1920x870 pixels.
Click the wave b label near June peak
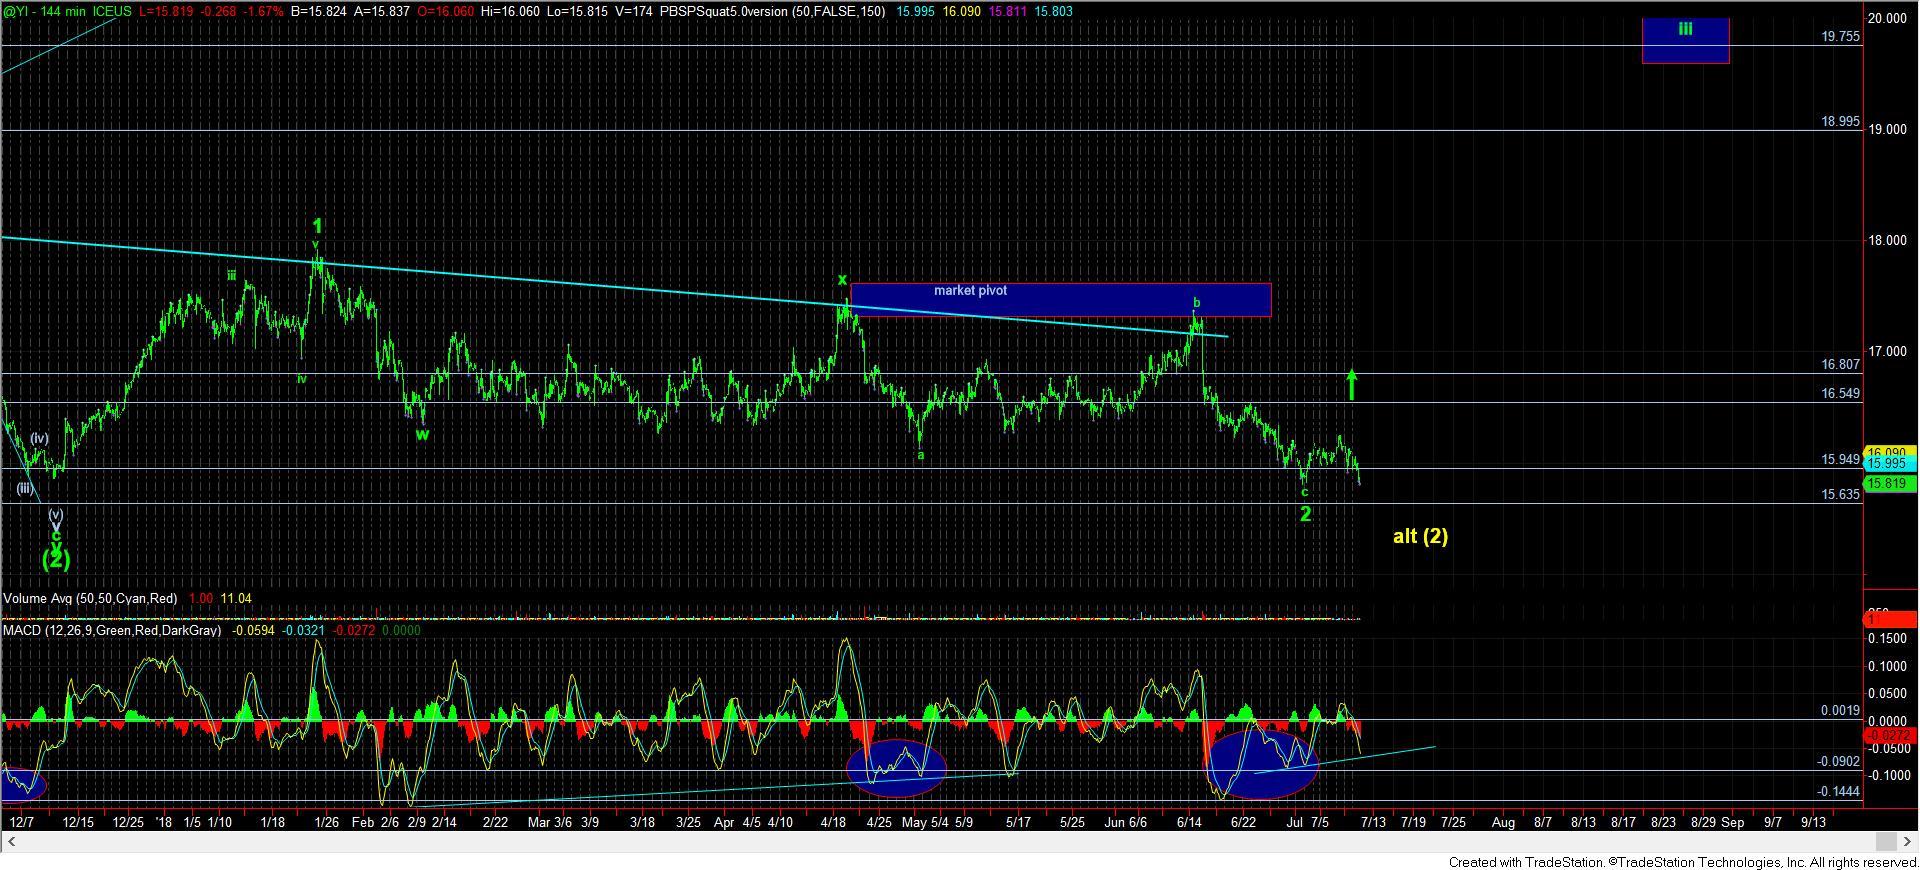[1196, 302]
